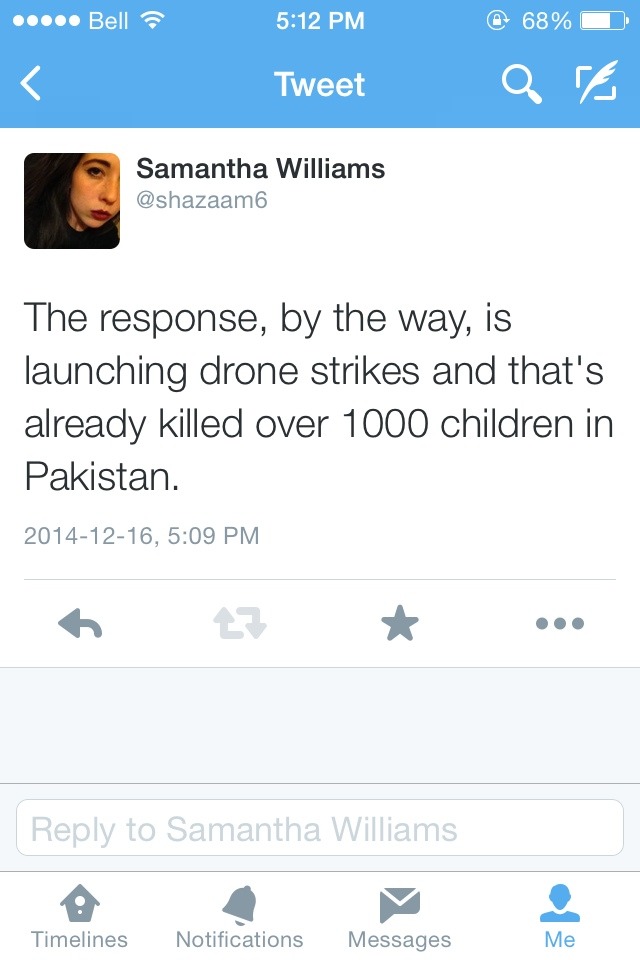Screen dimensions: 640x960
Task: Tap the Wi-Fi icon in status bar
Action: [x=152, y=21]
